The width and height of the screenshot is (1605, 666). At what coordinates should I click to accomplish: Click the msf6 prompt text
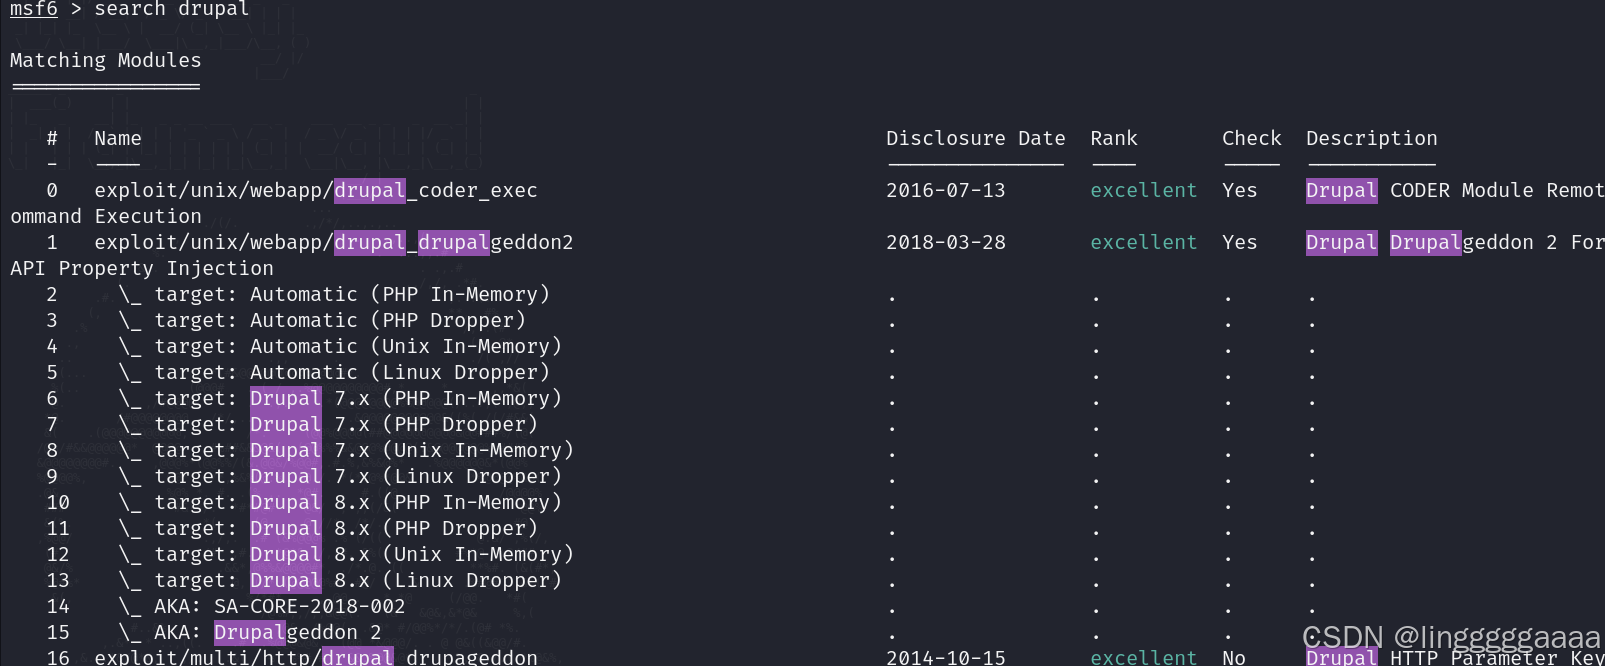(x=34, y=9)
